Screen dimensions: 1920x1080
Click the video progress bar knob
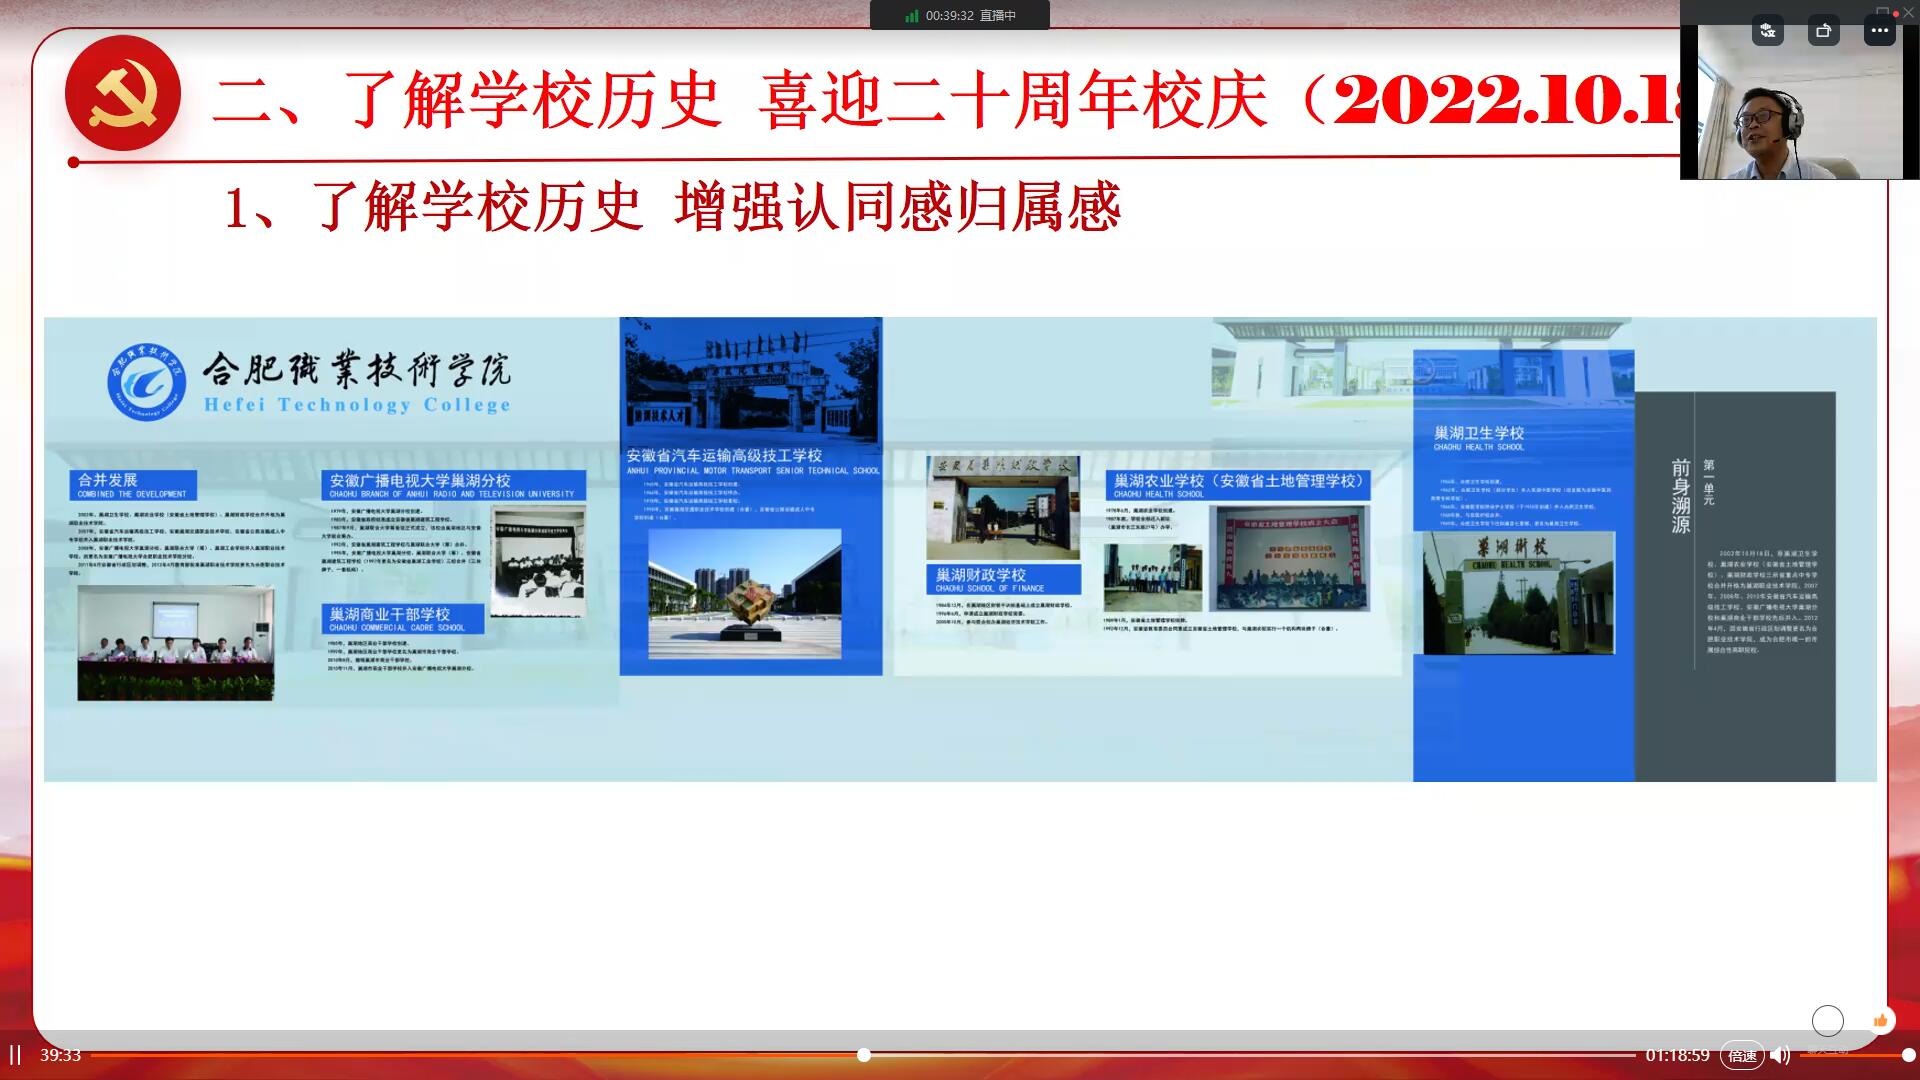click(864, 1055)
